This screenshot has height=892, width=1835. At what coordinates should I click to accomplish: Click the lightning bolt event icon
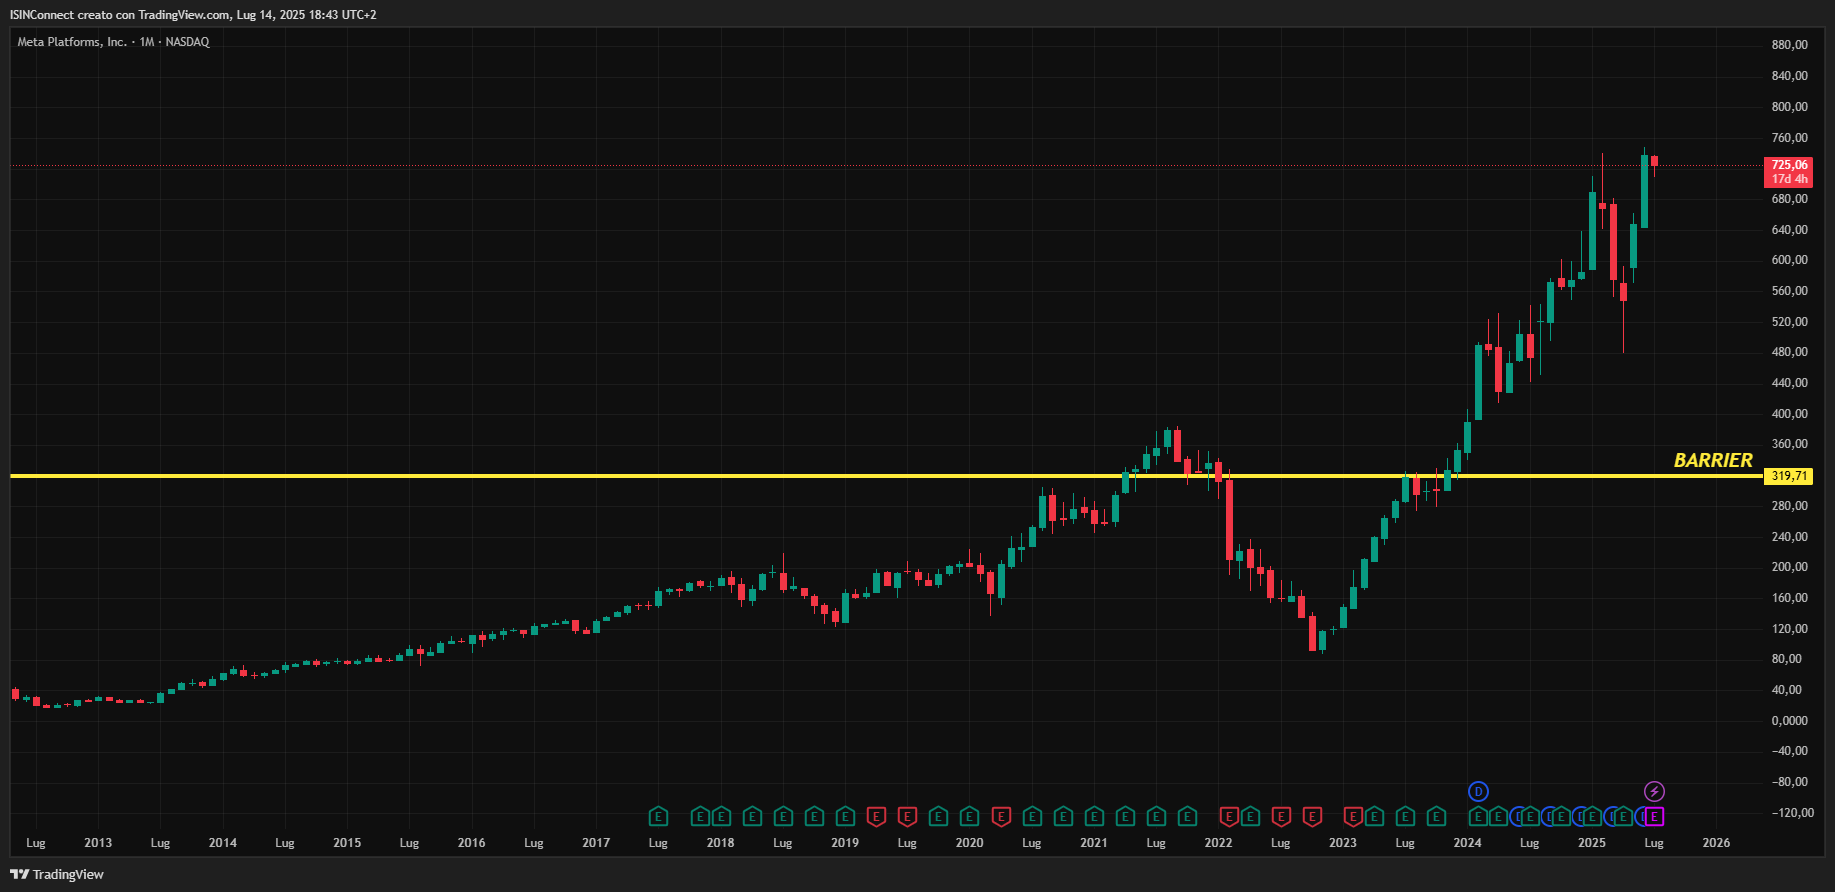coord(1654,792)
